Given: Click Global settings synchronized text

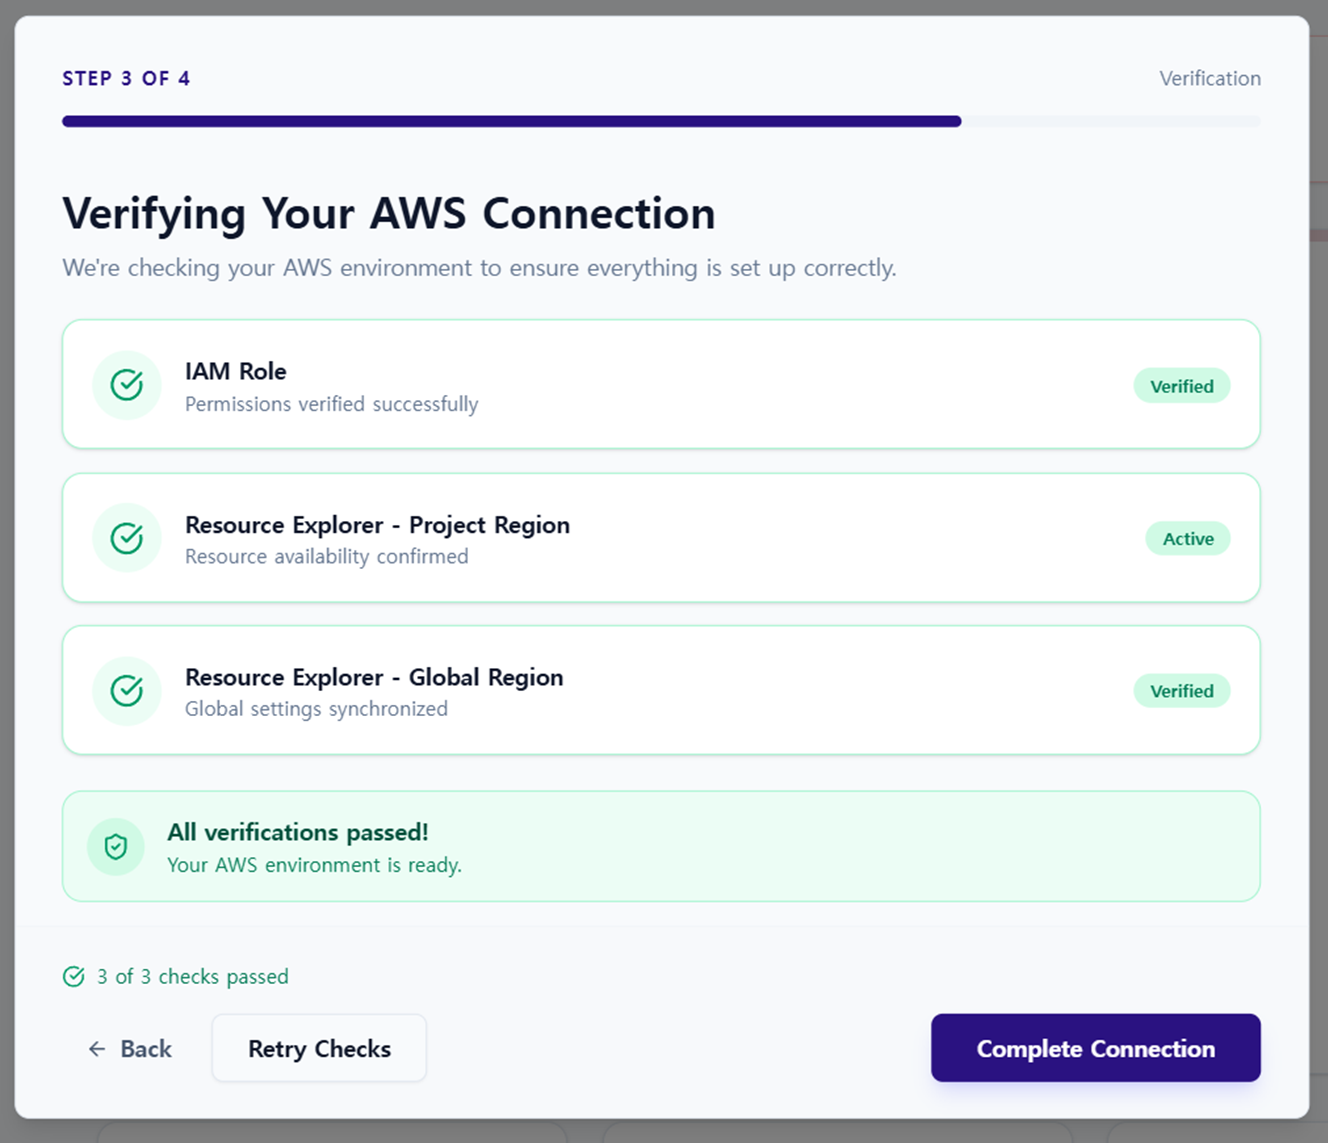Looking at the screenshot, I should tap(316, 709).
